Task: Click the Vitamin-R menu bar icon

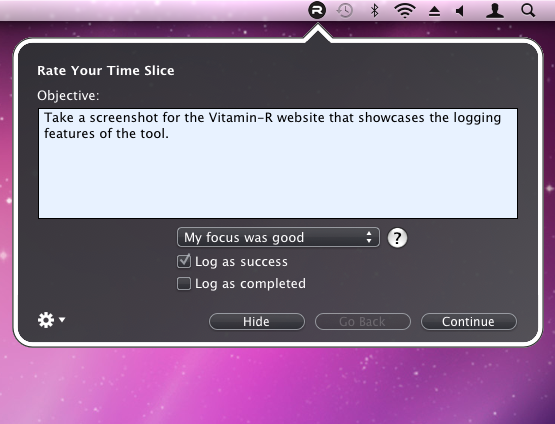Action: click(x=317, y=10)
